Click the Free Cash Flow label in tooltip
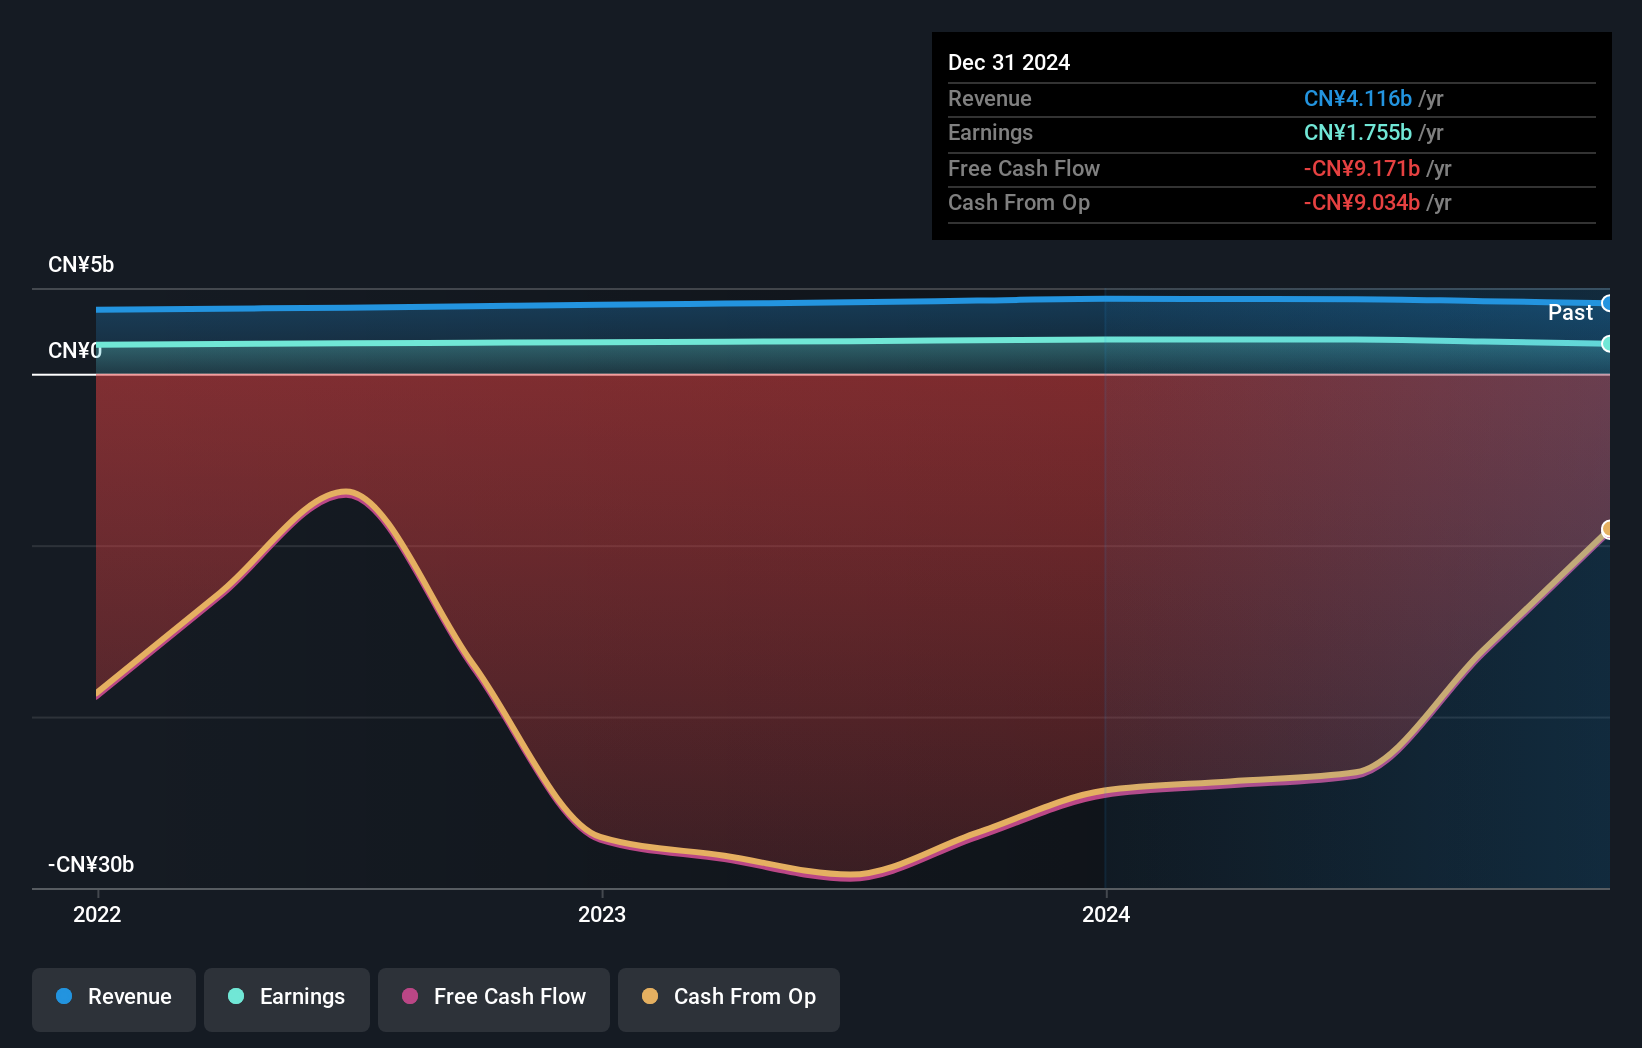Viewport: 1642px width, 1048px height. [x=1024, y=169]
